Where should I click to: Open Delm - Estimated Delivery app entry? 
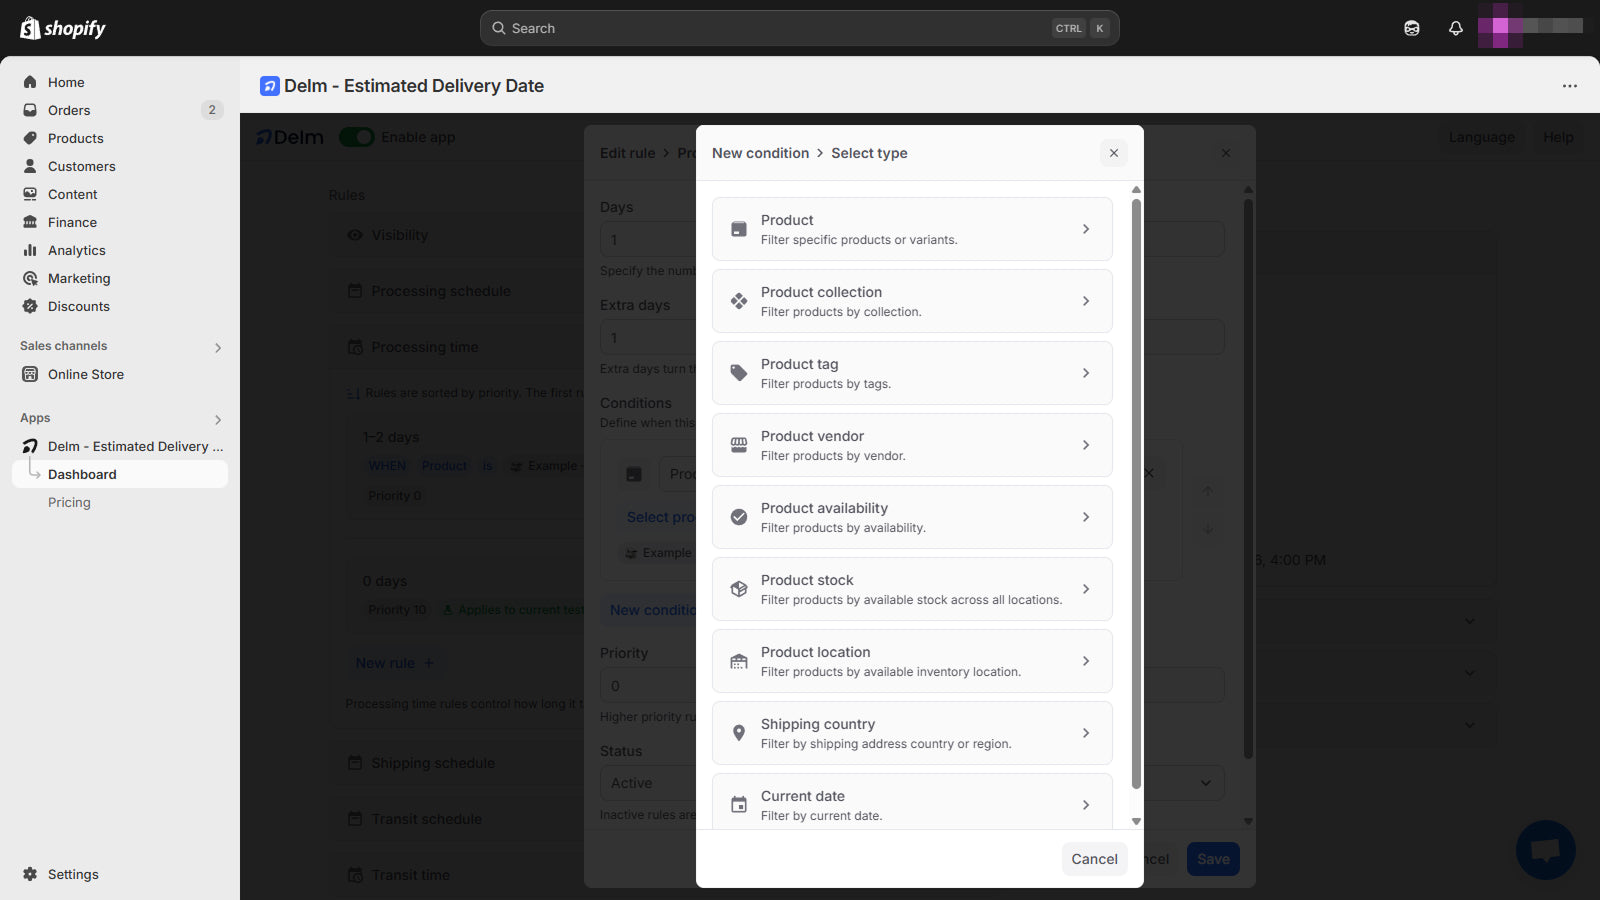tap(120, 446)
